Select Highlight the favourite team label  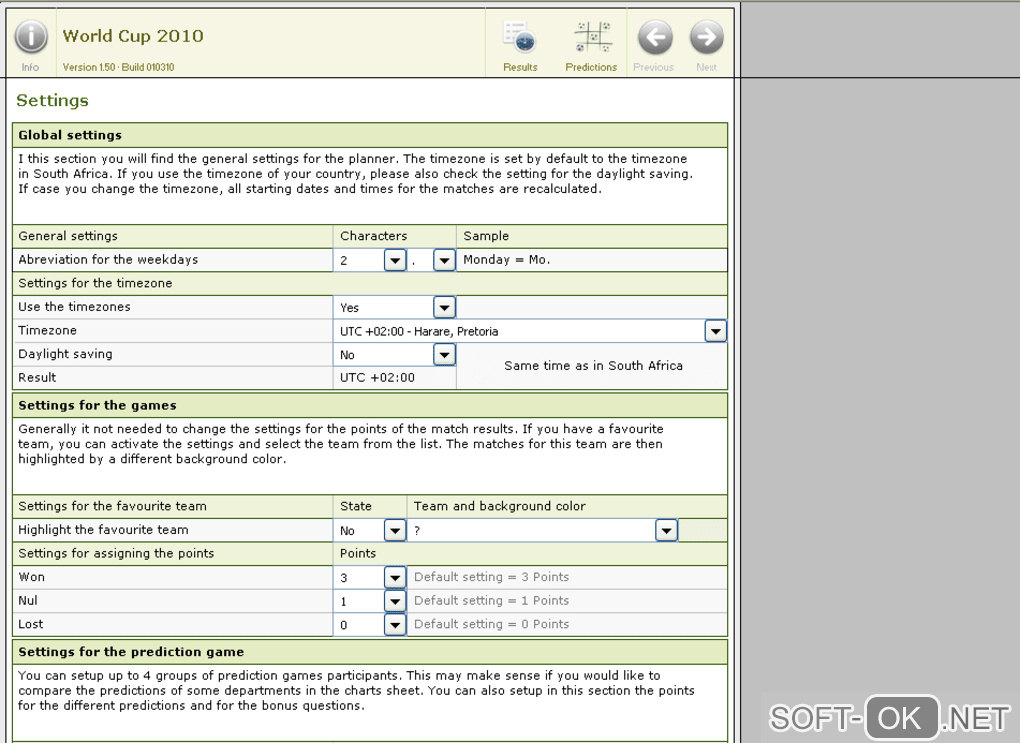coord(103,530)
